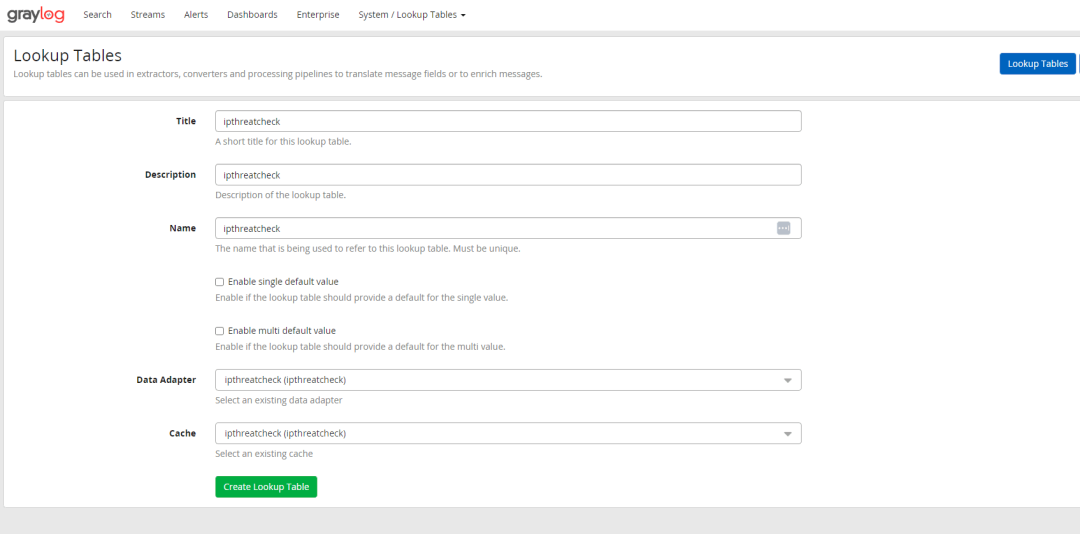Expand the System / Lookup Tables menu
This screenshot has width=1080, height=534.
[412, 15]
